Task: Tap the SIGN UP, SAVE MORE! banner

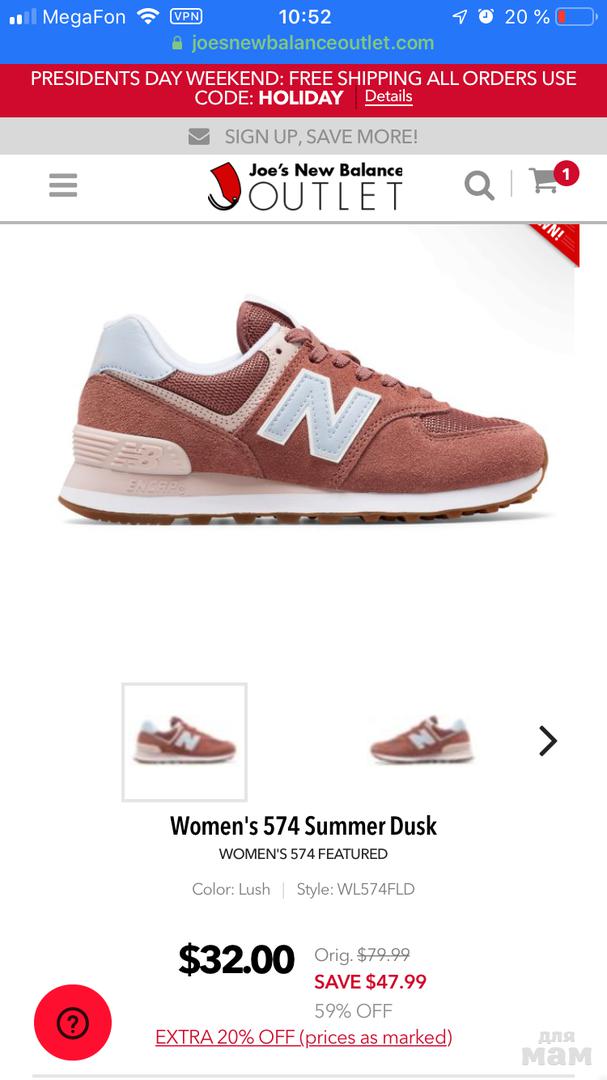Action: [303, 136]
